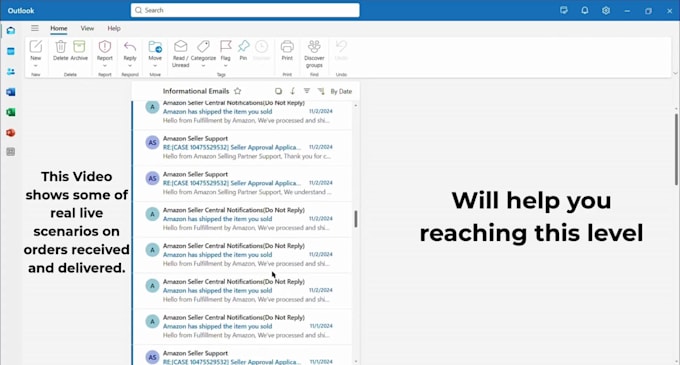
Task: Add Informational Emails folder to favorites with star
Action: pos(237,91)
